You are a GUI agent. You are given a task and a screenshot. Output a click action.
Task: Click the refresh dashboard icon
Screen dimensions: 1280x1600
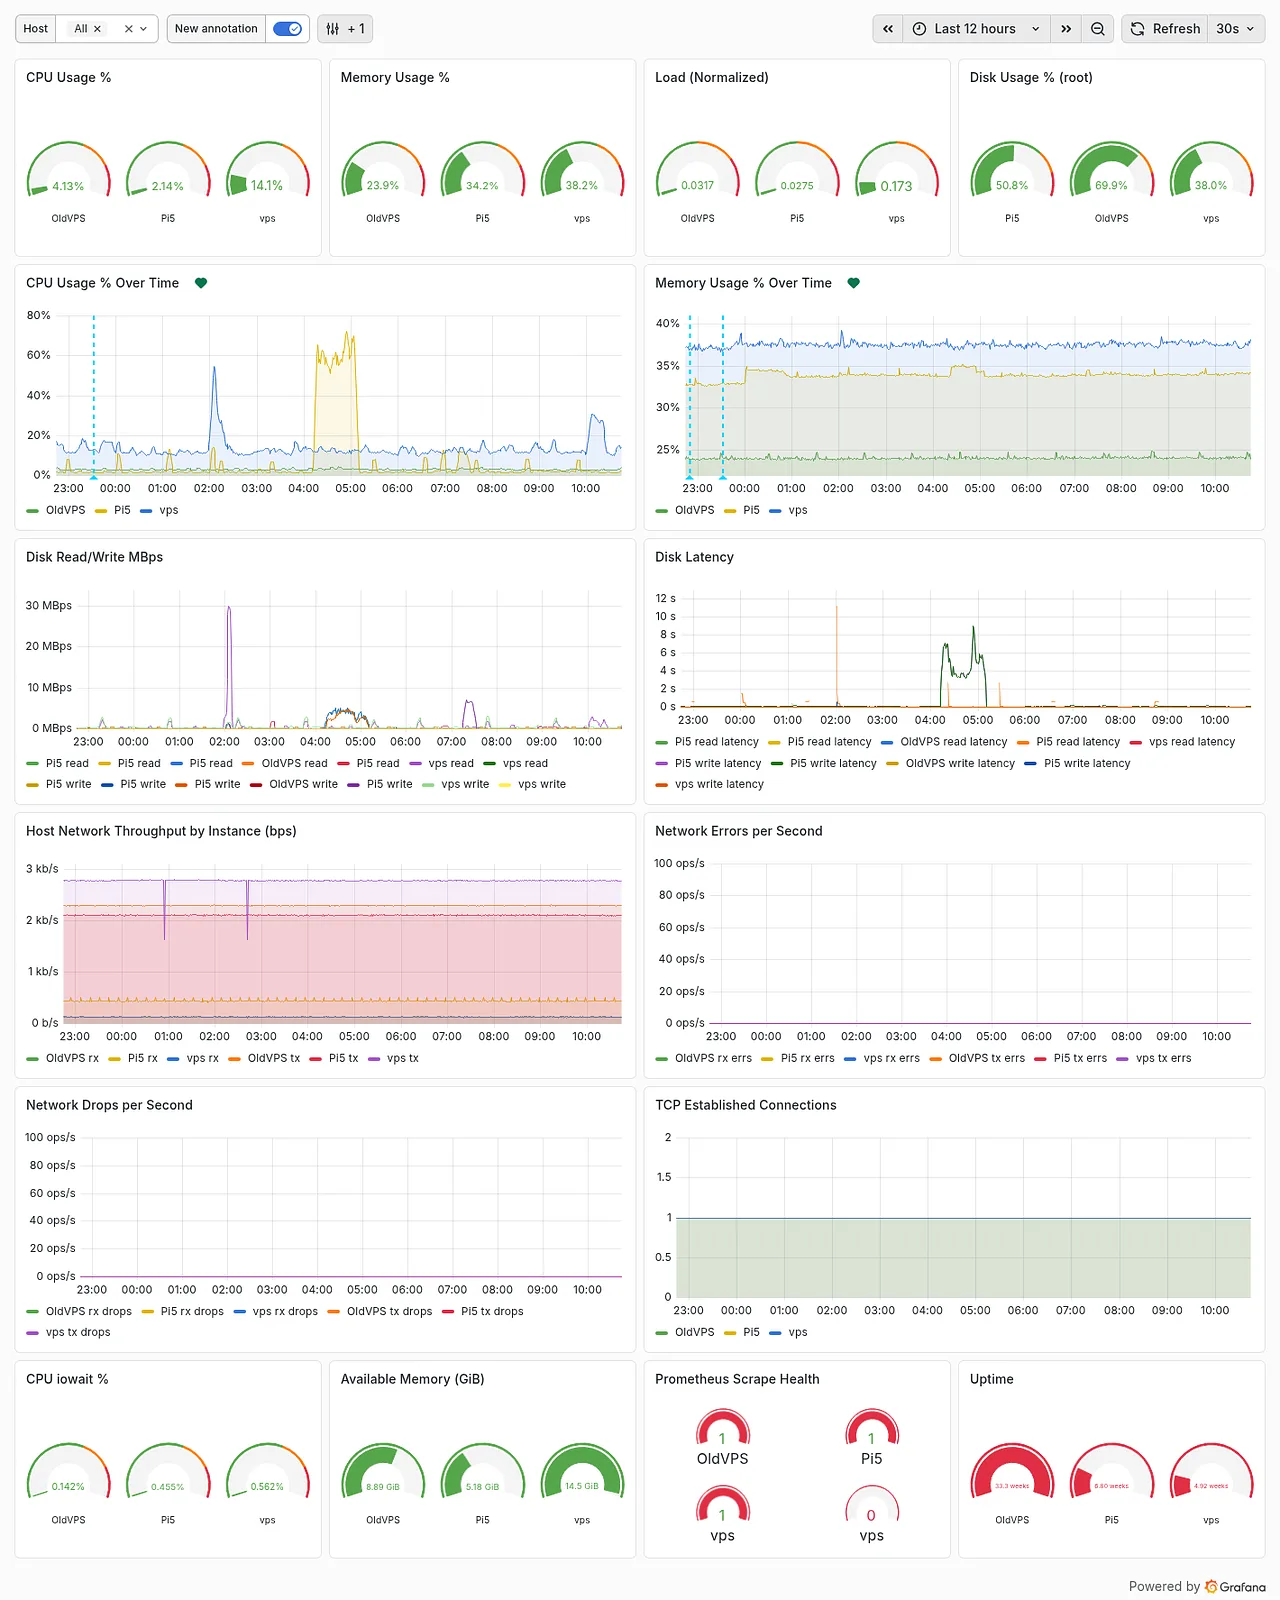click(1138, 29)
